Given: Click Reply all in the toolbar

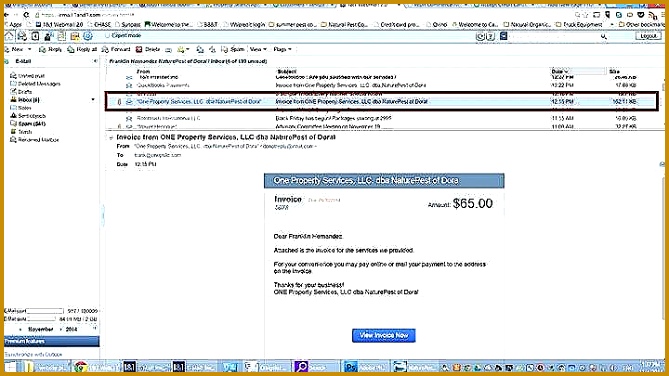Looking at the screenshot, I should click(x=82, y=50).
